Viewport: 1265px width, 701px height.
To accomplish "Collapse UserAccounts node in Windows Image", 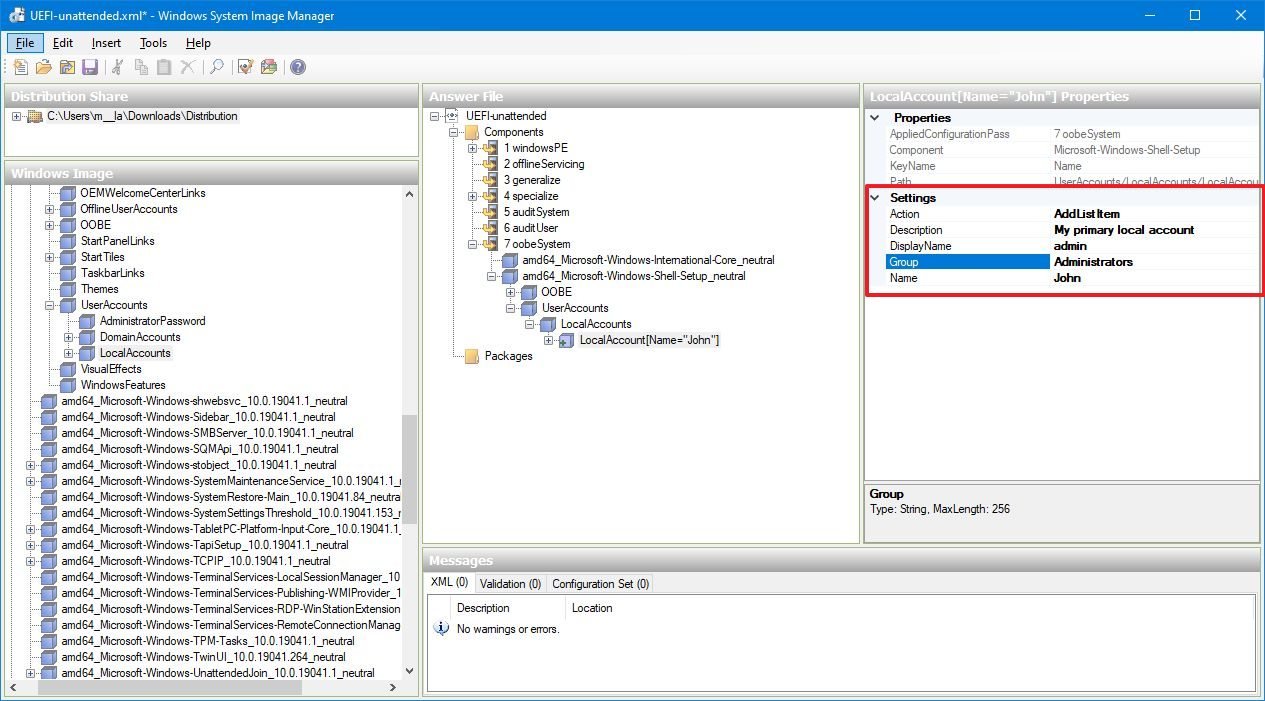I will 49,305.
